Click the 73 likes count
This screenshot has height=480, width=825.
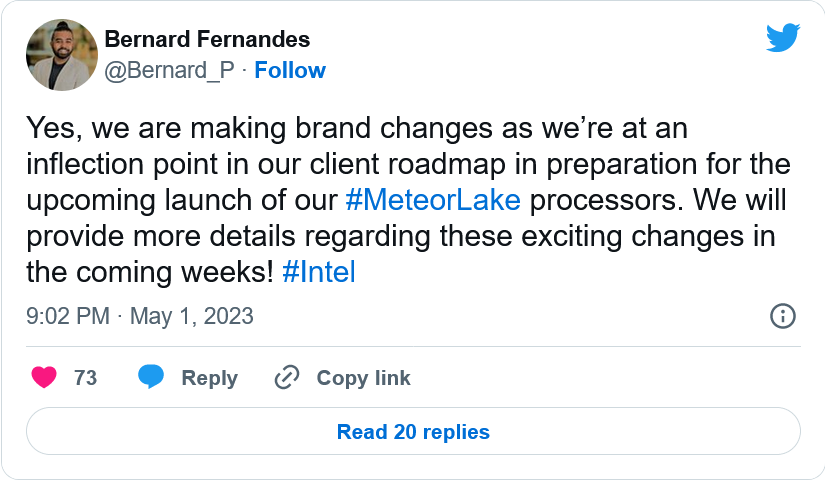point(86,378)
